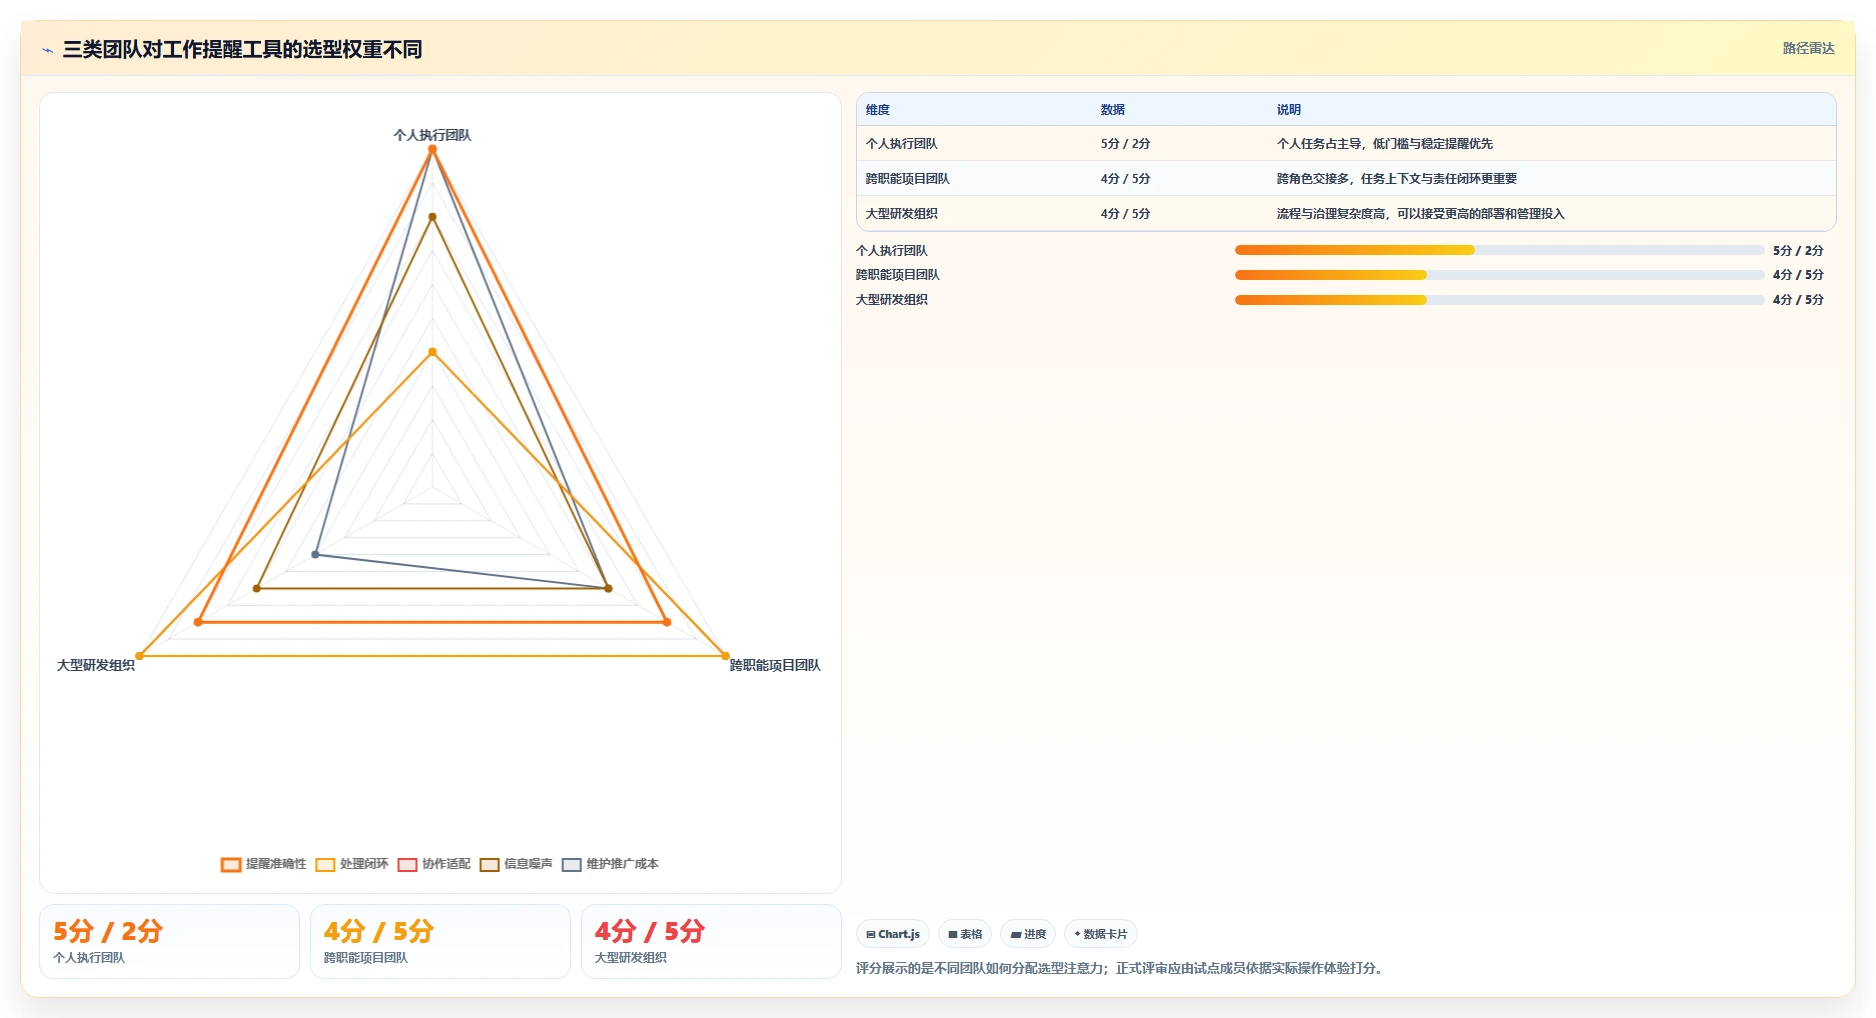Click the orange 提醒准确性 point on 跨职能项目团队 axis
This screenshot has width=1876, height=1018.
667,622
